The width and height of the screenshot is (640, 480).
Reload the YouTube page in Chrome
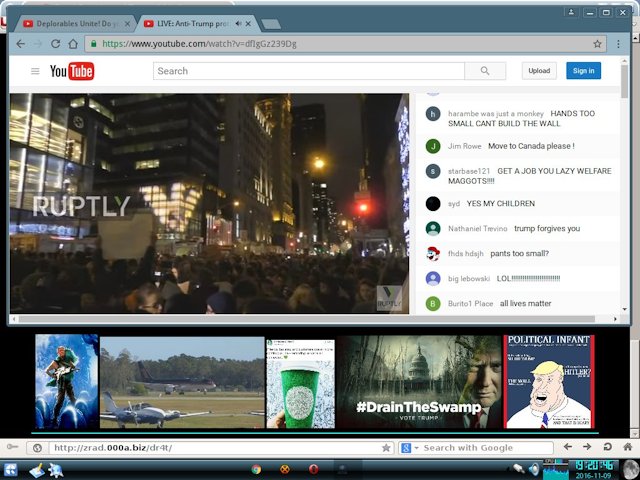point(56,44)
